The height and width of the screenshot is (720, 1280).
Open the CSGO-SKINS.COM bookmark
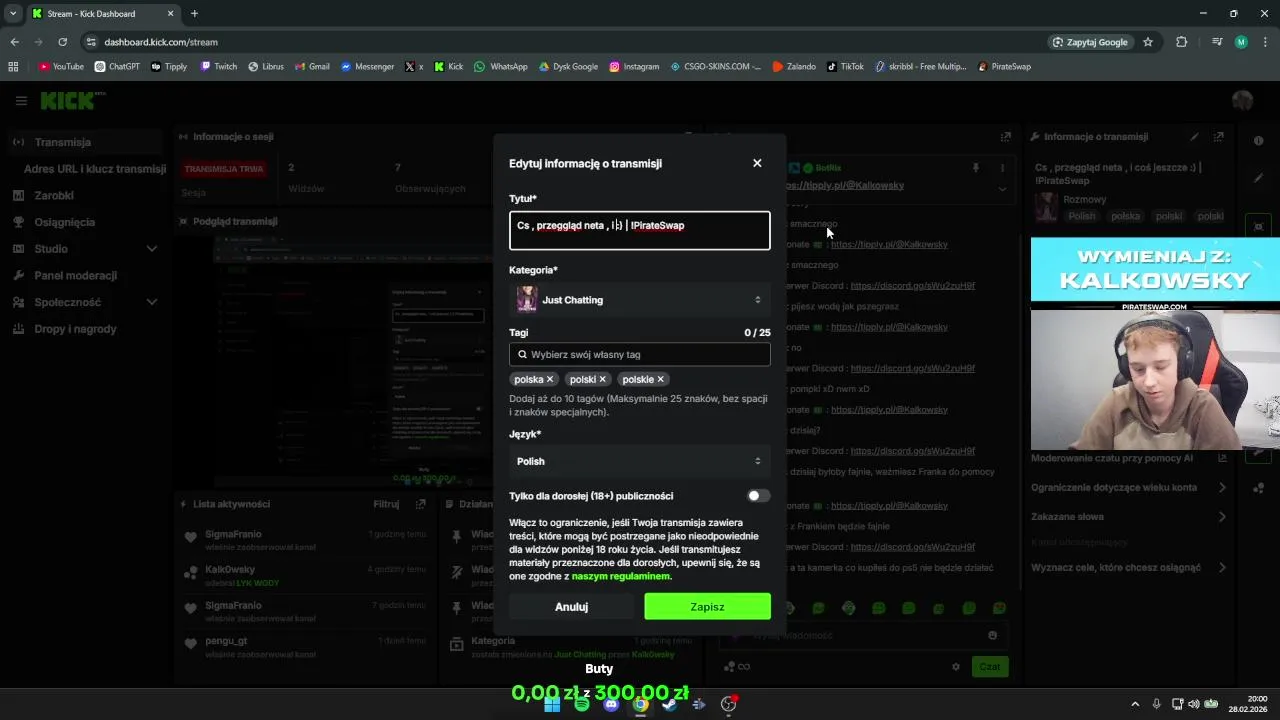714,66
